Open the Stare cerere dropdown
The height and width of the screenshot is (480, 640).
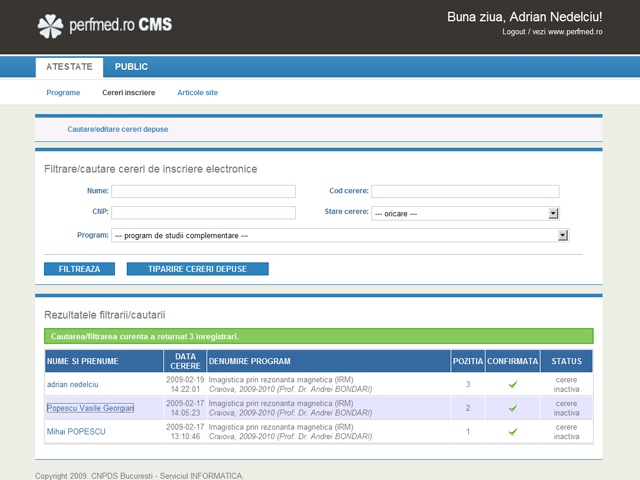click(x=464, y=213)
